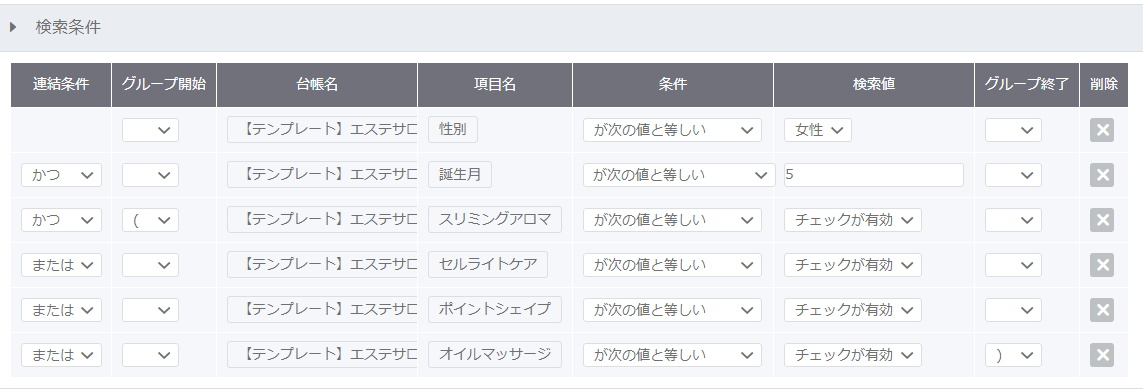The height and width of the screenshot is (390, 1143).
Task: Select ledger name field in 性別 row
Action: 322,130
